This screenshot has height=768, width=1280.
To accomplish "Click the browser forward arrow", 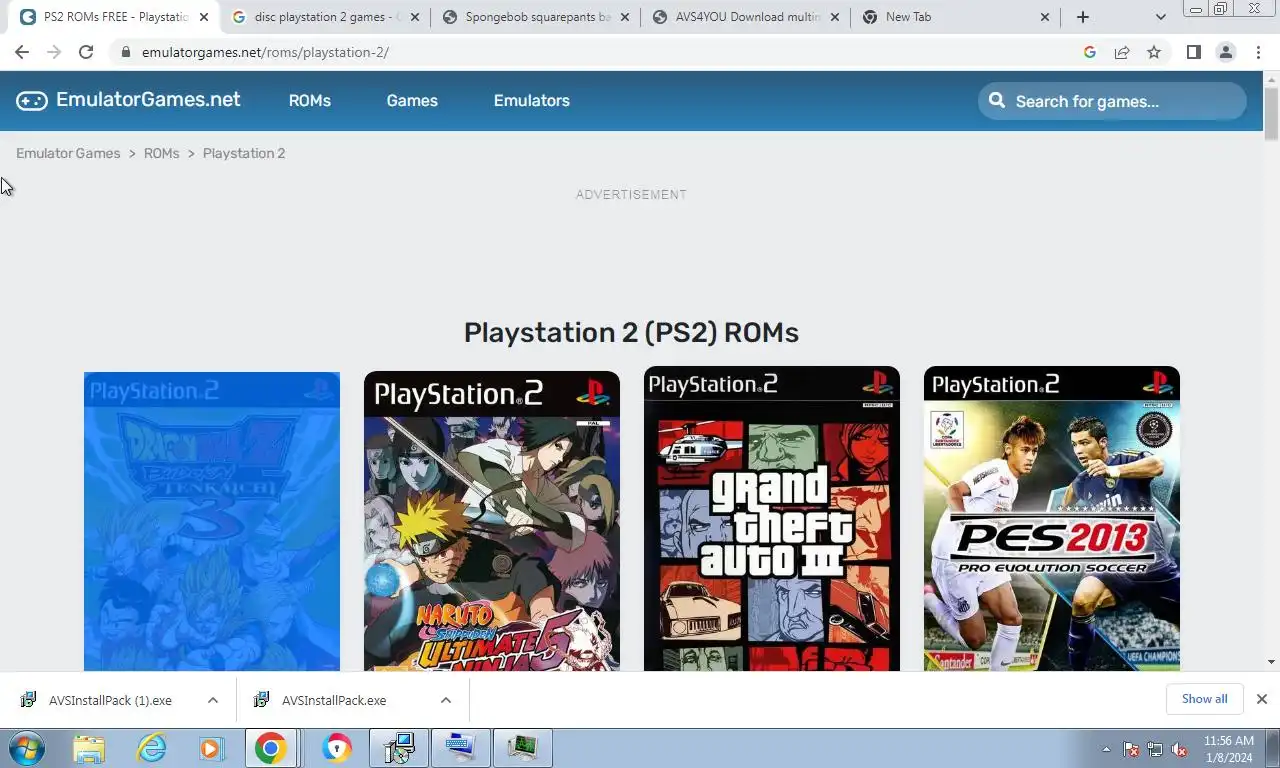I will (x=54, y=52).
